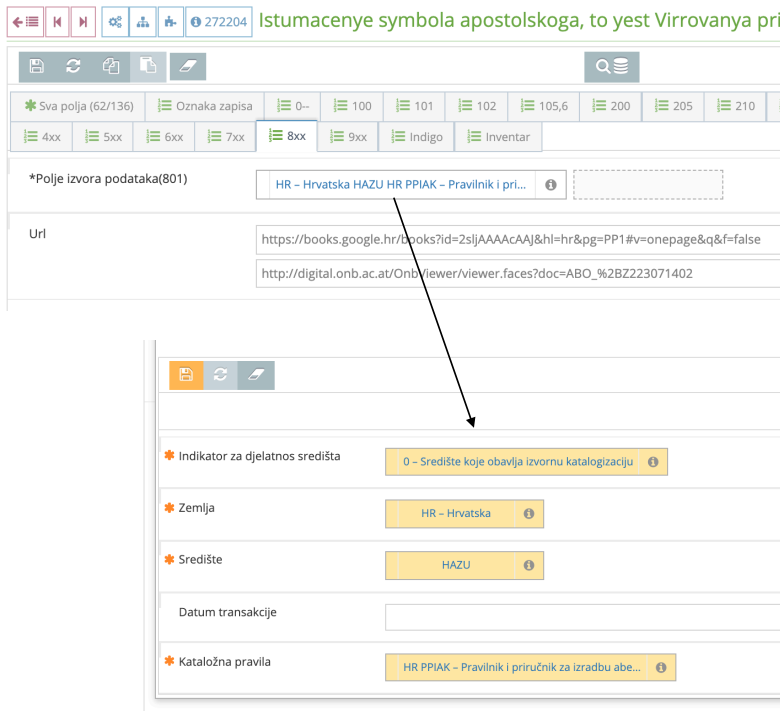Open the Inventar tab
The width and height of the screenshot is (780, 711).
point(498,136)
